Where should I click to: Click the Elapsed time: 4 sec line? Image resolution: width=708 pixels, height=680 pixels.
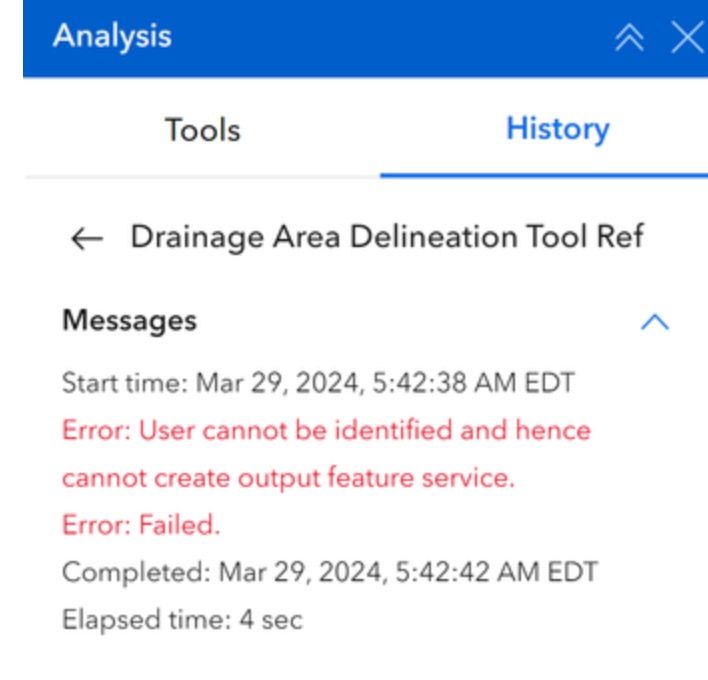pyautogui.click(x=182, y=620)
